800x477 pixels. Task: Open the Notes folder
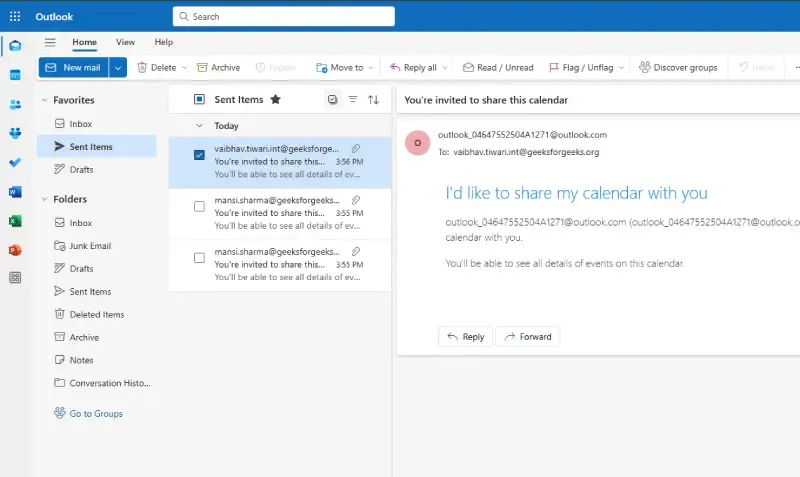97,360
